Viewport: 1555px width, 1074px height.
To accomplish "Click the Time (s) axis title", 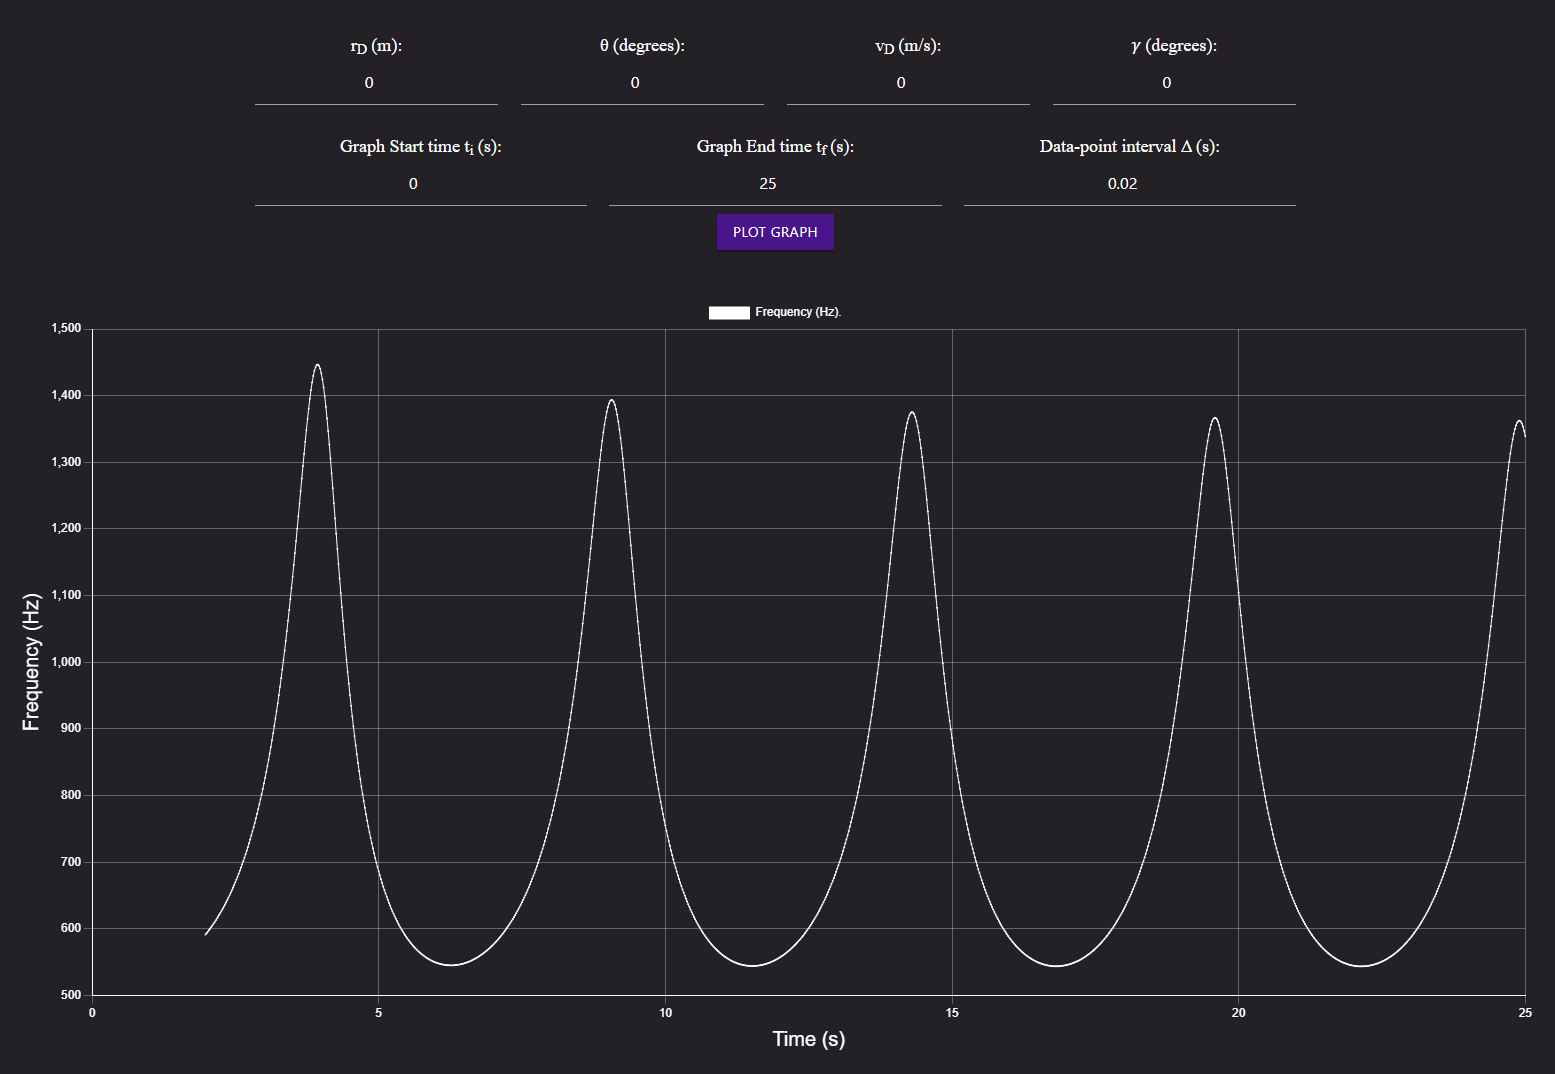I will [x=809, y=1039].
